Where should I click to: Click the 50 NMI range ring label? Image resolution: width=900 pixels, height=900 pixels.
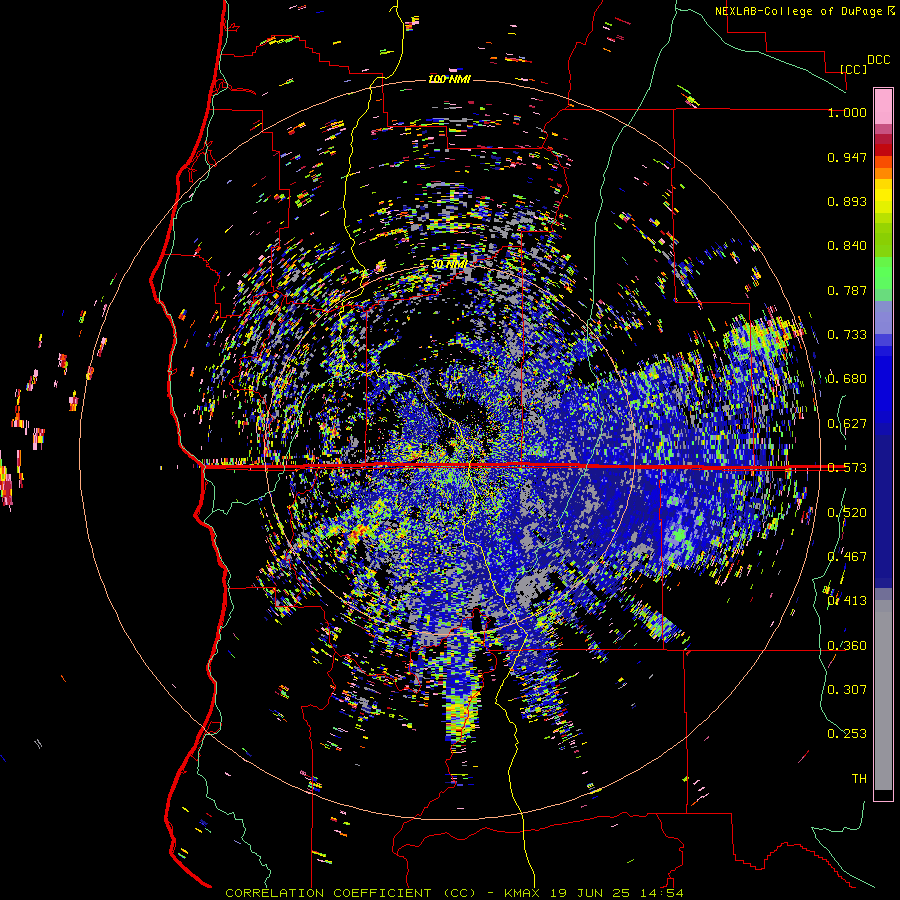(x=449, y=264)
